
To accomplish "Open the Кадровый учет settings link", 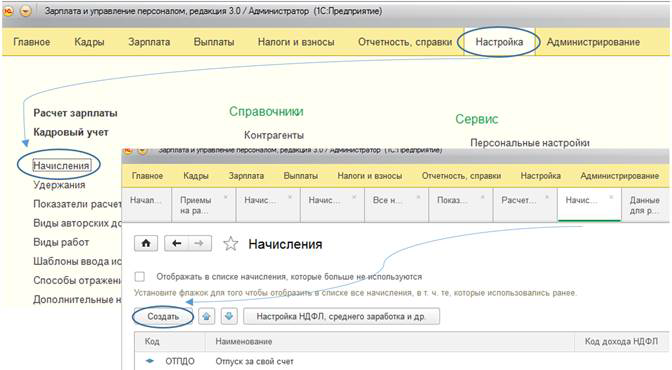I will click(x=71, y=132).
